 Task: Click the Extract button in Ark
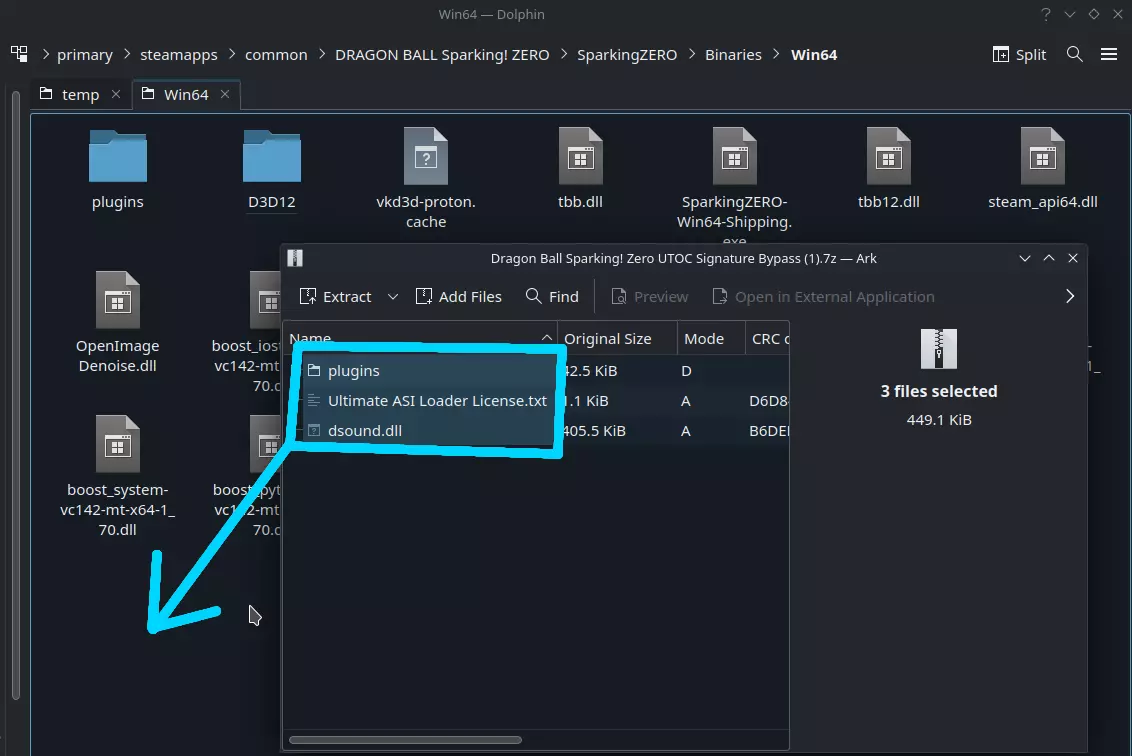336,297
